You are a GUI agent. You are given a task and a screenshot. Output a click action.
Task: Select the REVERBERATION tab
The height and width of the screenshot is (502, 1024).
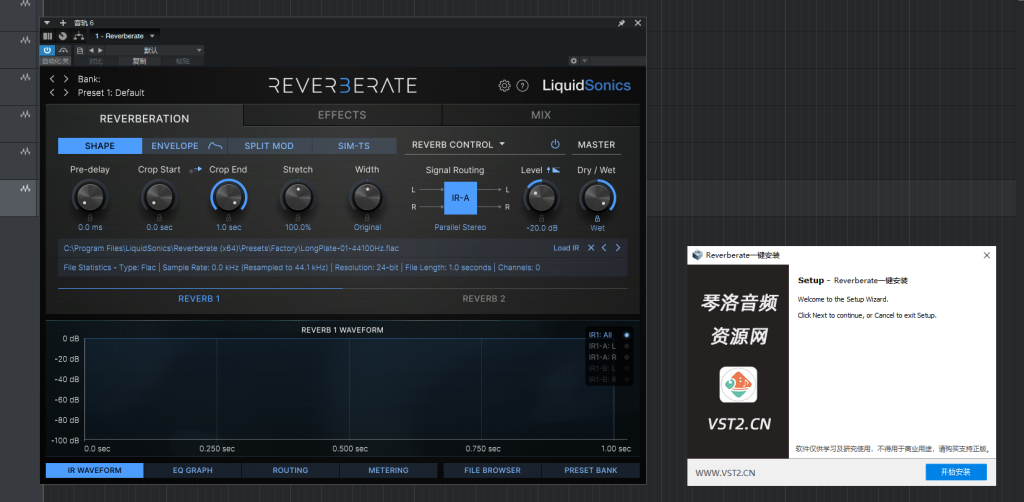[144, 119]
